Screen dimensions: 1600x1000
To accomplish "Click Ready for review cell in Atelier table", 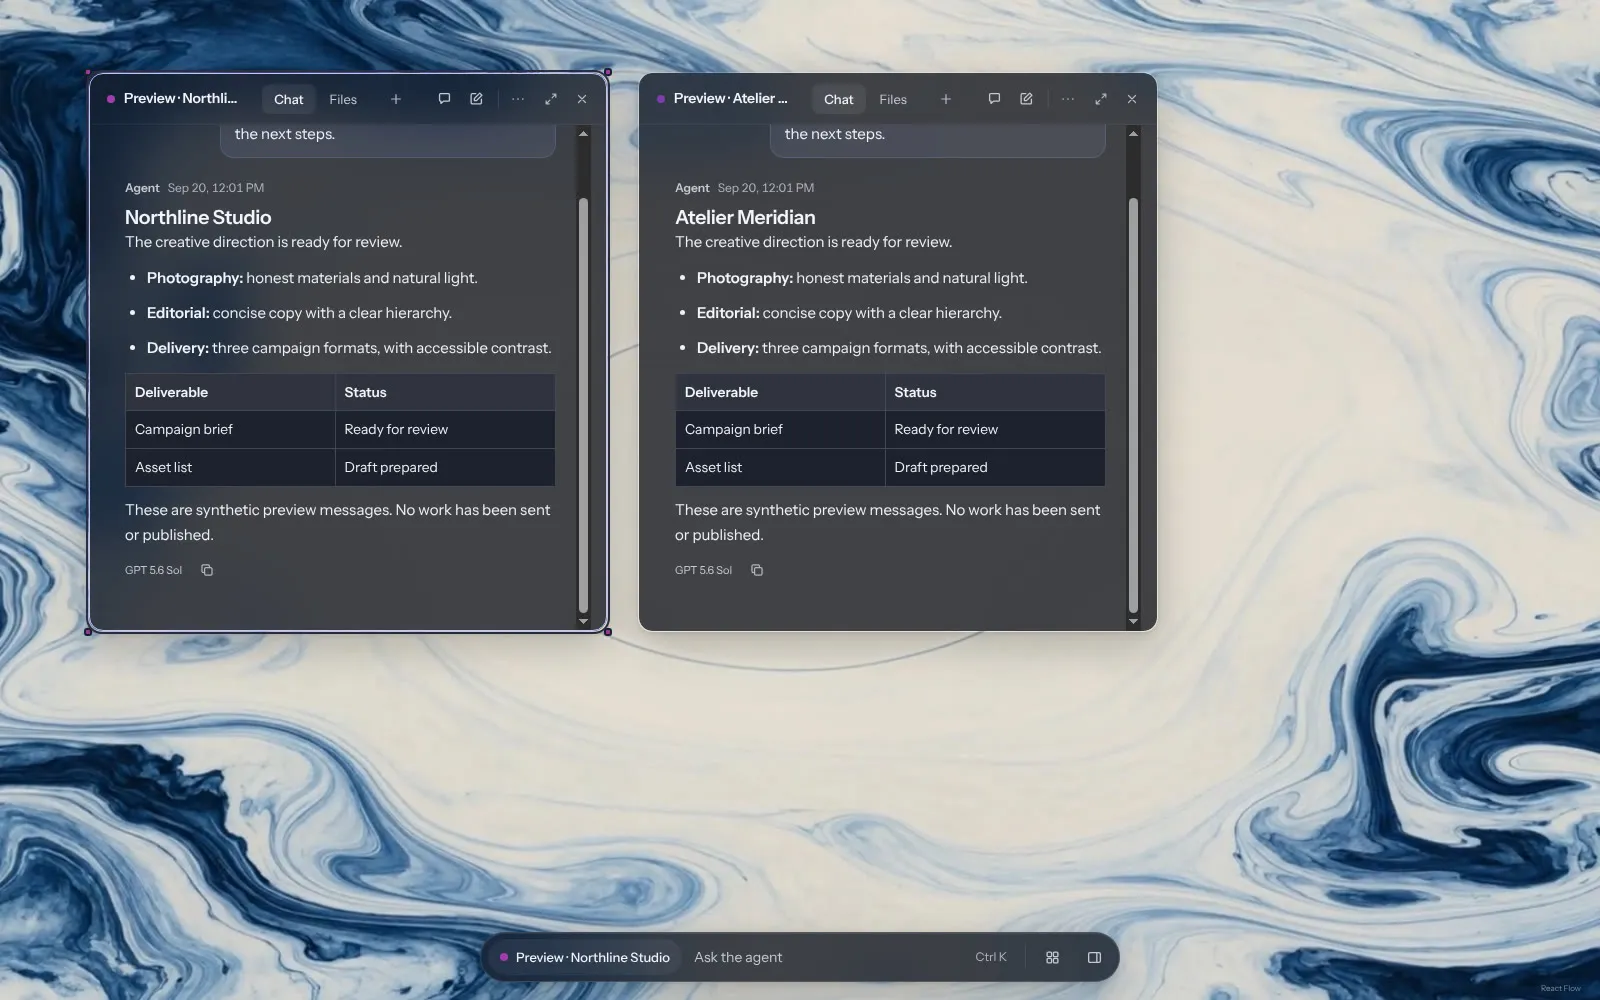I will [995, 429].
